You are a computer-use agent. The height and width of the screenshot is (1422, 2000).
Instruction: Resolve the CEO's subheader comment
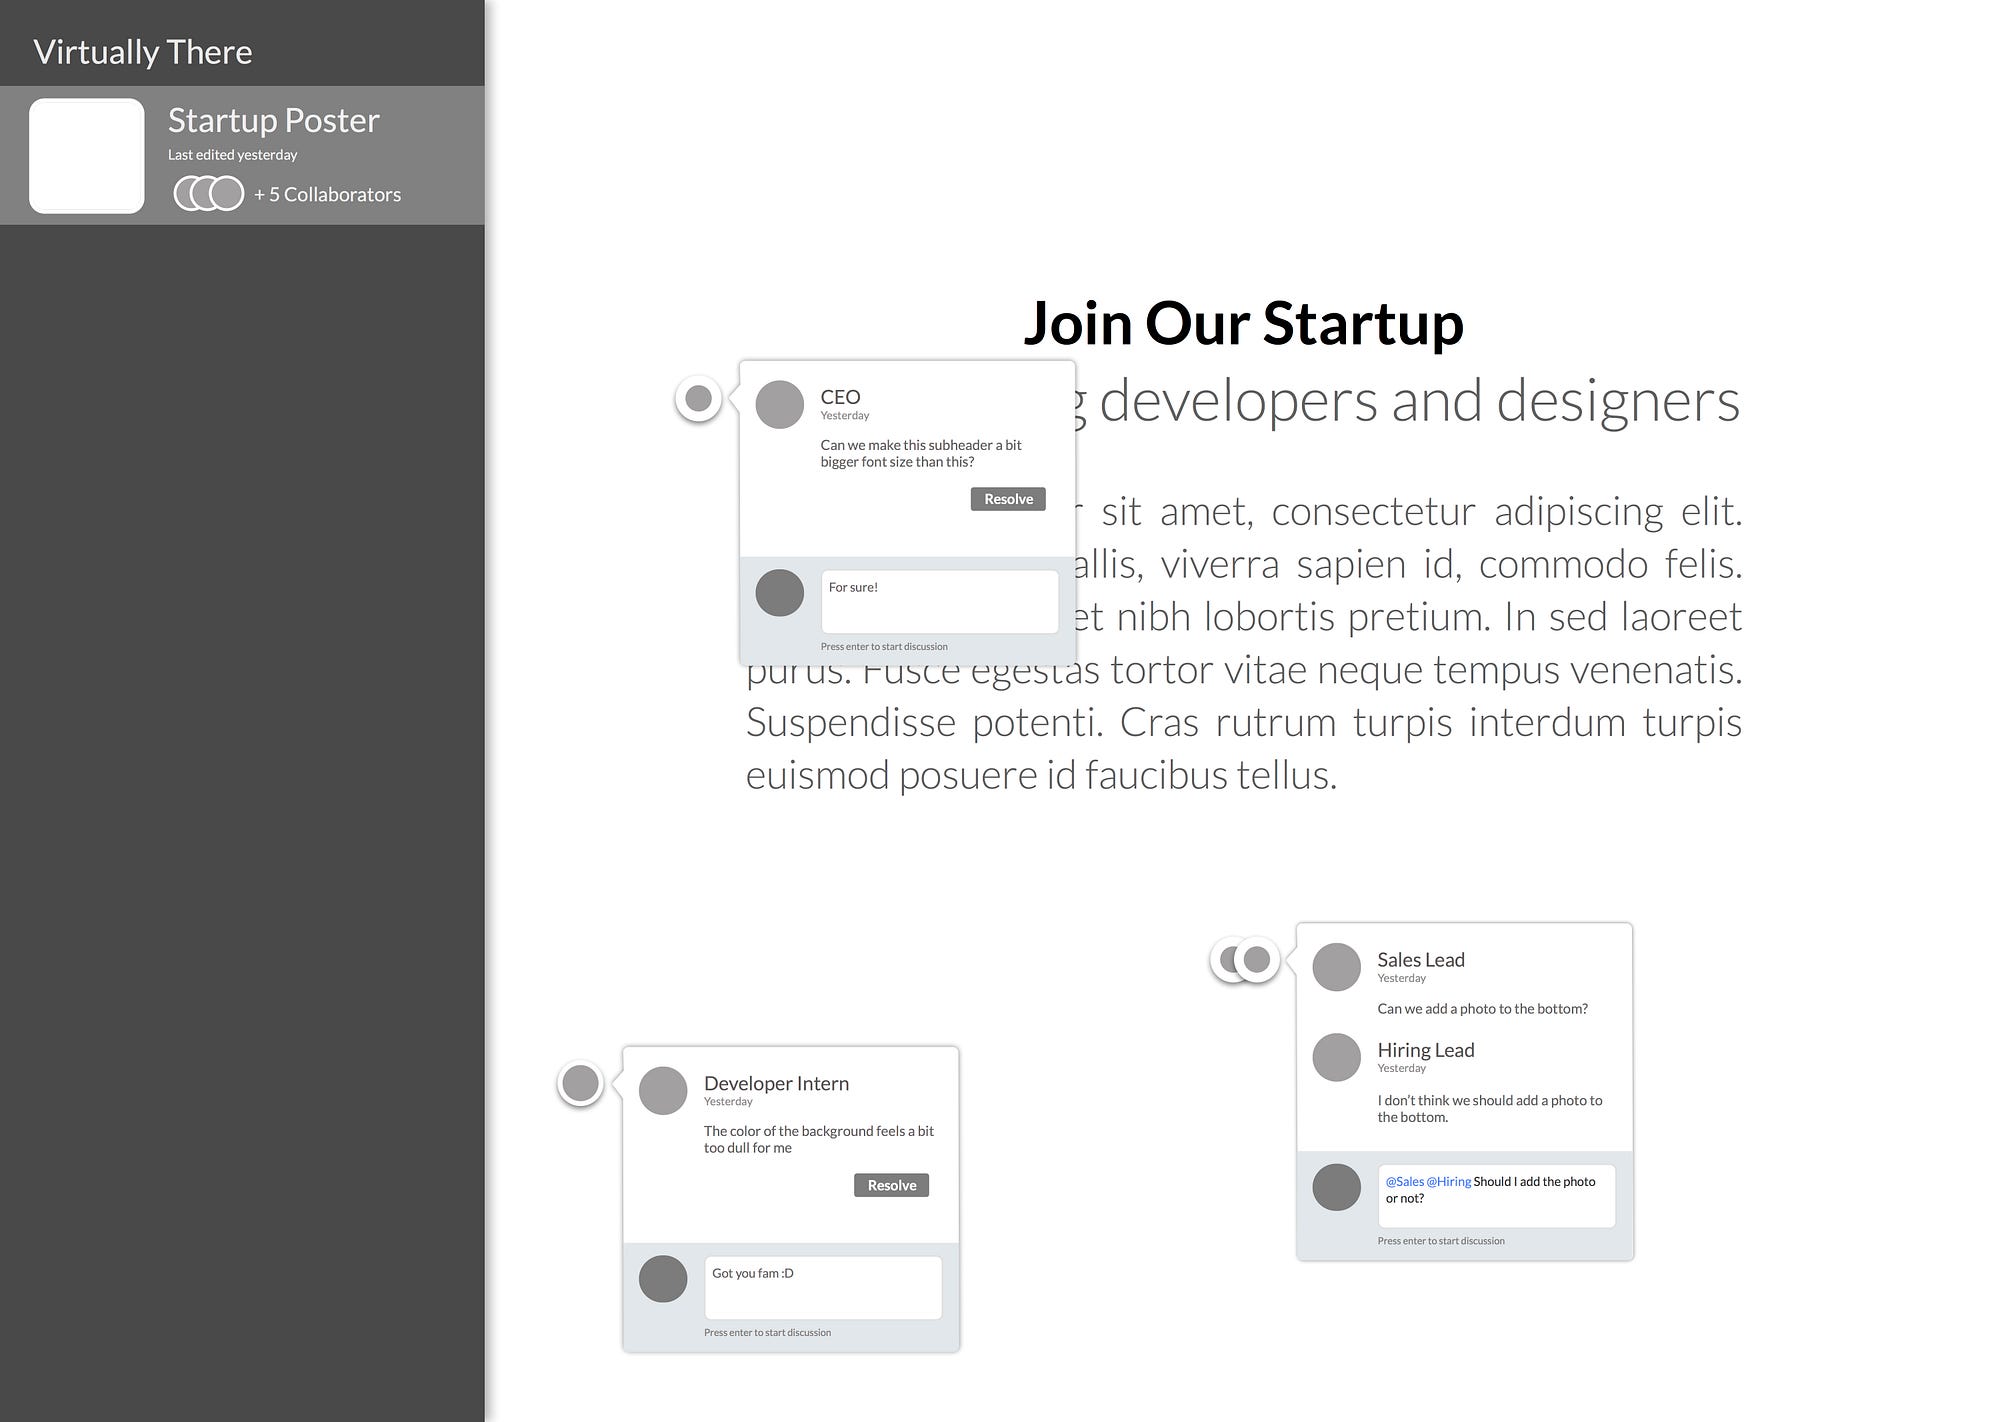(x=1008, y=499)
